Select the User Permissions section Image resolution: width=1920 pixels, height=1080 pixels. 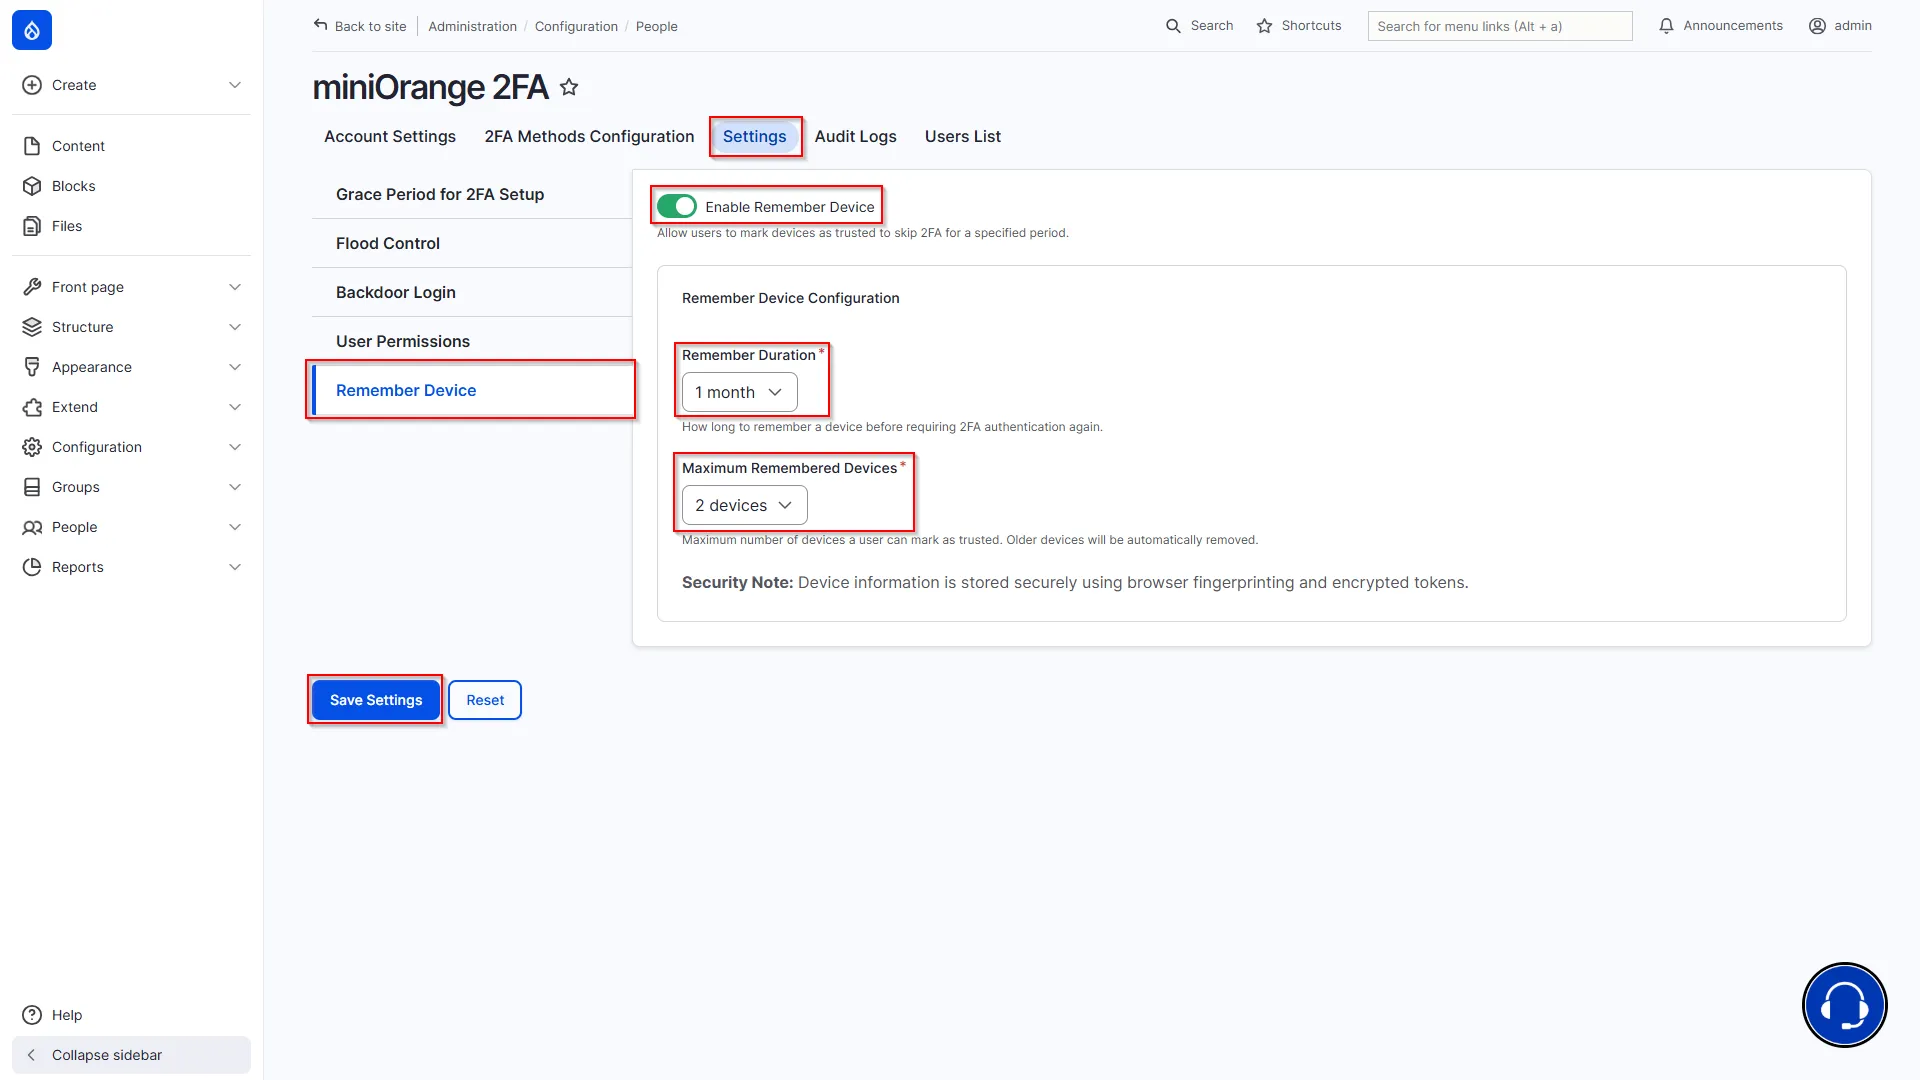coord(472,341)
